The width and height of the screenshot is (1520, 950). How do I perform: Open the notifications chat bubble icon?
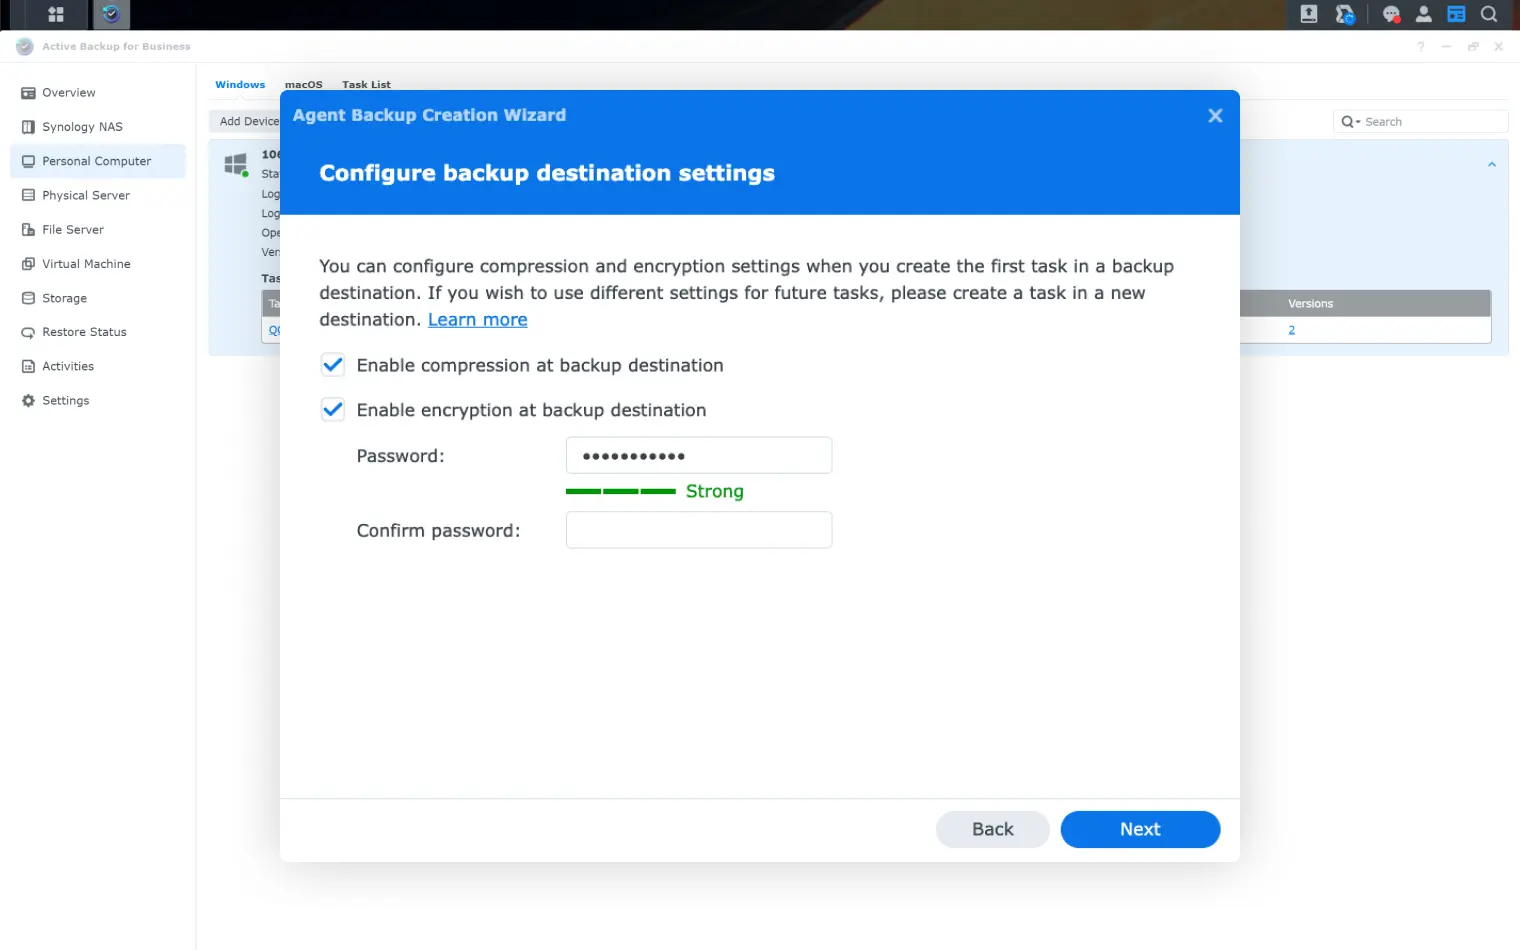point(1391,14)
